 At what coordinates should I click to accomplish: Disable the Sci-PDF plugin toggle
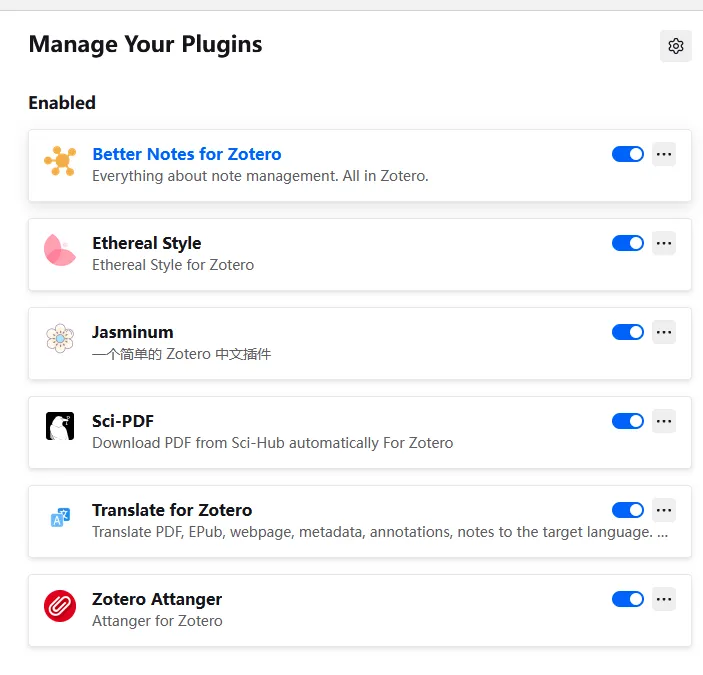pyautogui.click(x=628, y=421)
